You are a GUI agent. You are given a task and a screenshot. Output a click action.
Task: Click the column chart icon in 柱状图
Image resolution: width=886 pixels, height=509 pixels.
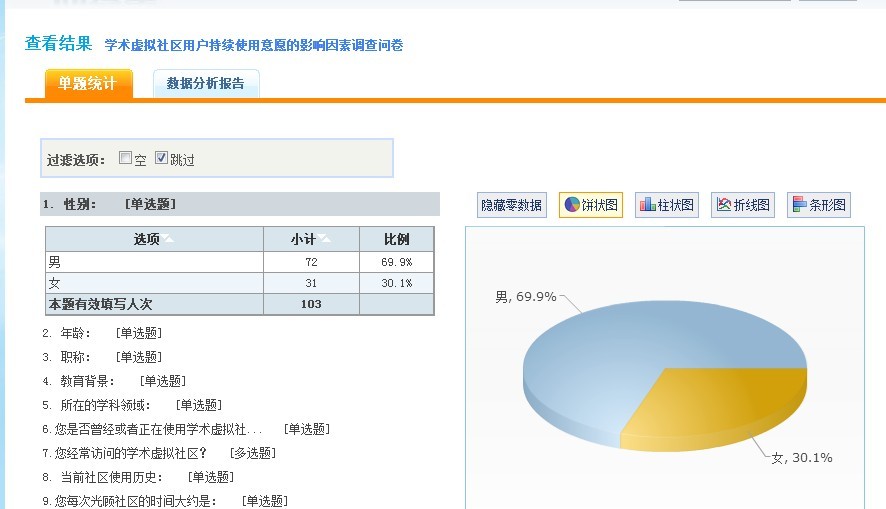648,205
